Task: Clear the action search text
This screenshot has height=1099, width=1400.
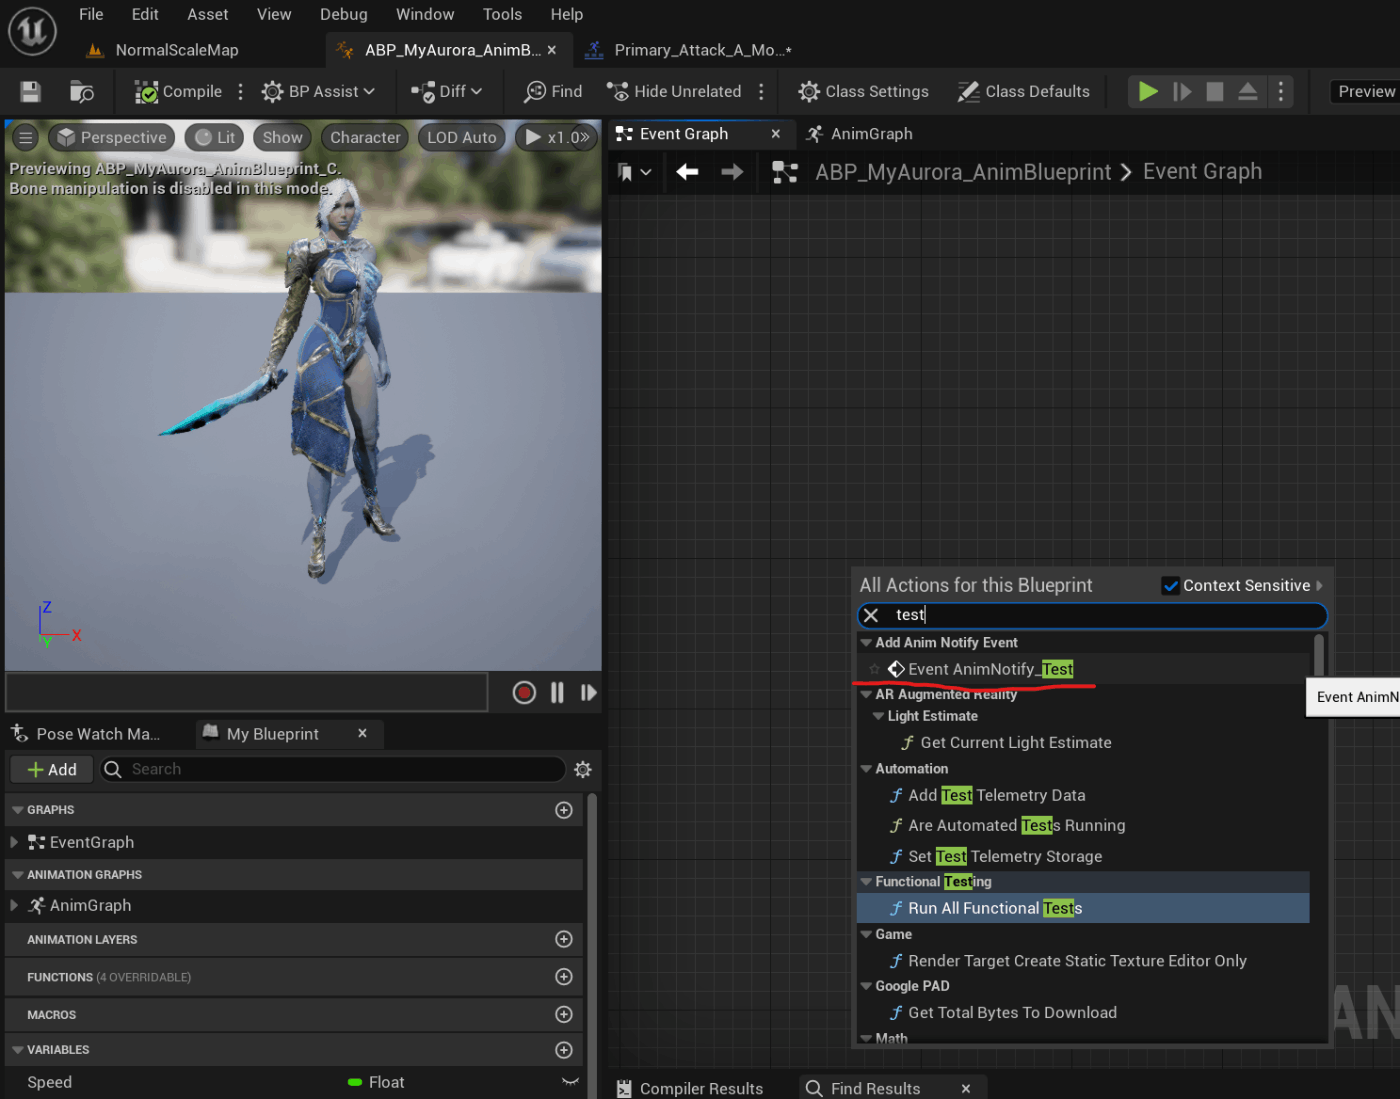Action: coord(871,615)
